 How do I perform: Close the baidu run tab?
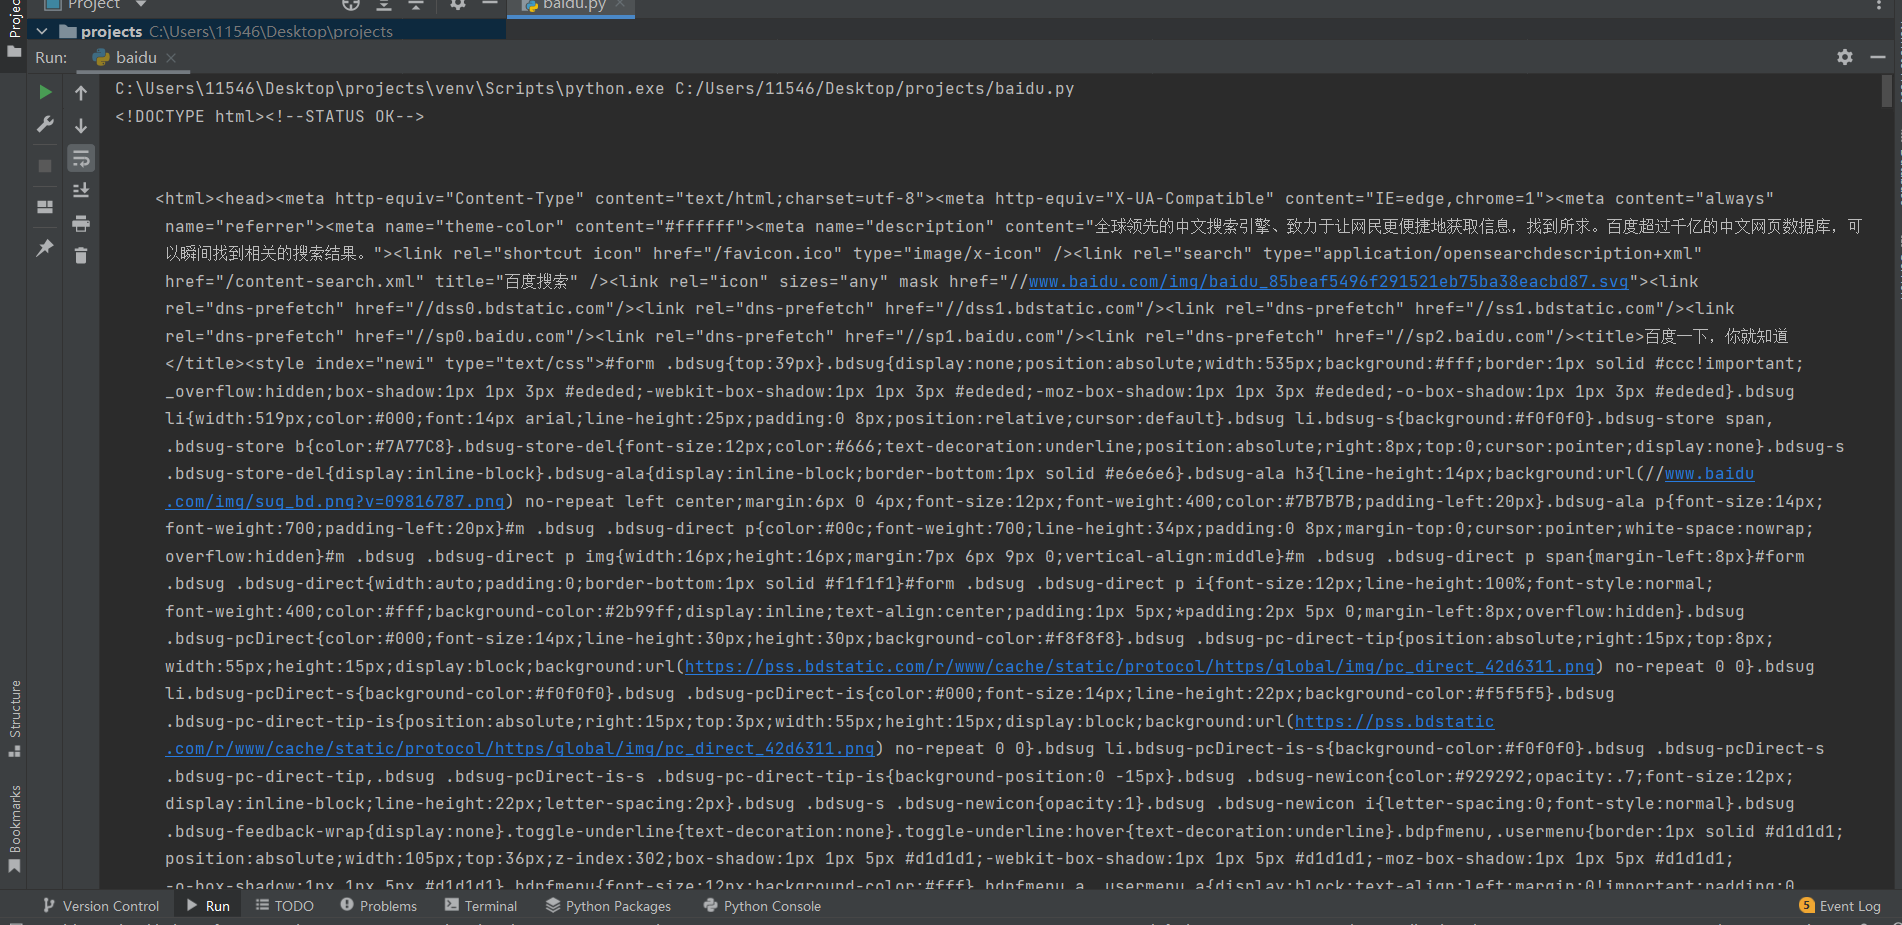(x=171, y=58)
